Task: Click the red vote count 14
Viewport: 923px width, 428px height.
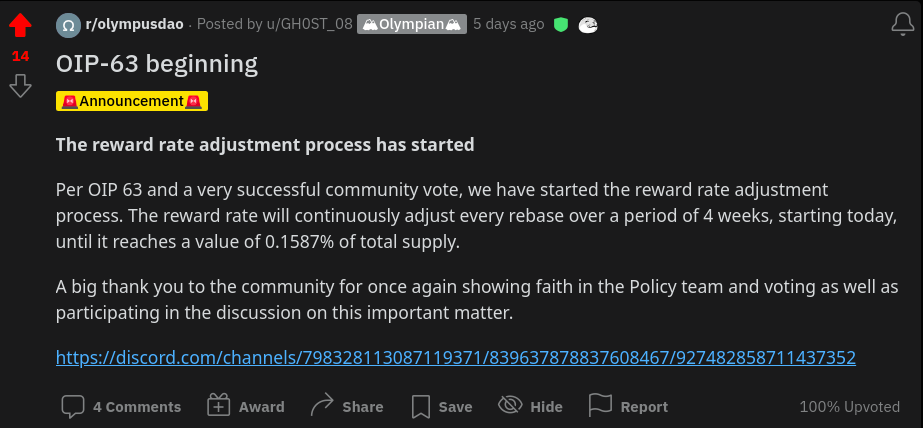Action: click(21, 56)
